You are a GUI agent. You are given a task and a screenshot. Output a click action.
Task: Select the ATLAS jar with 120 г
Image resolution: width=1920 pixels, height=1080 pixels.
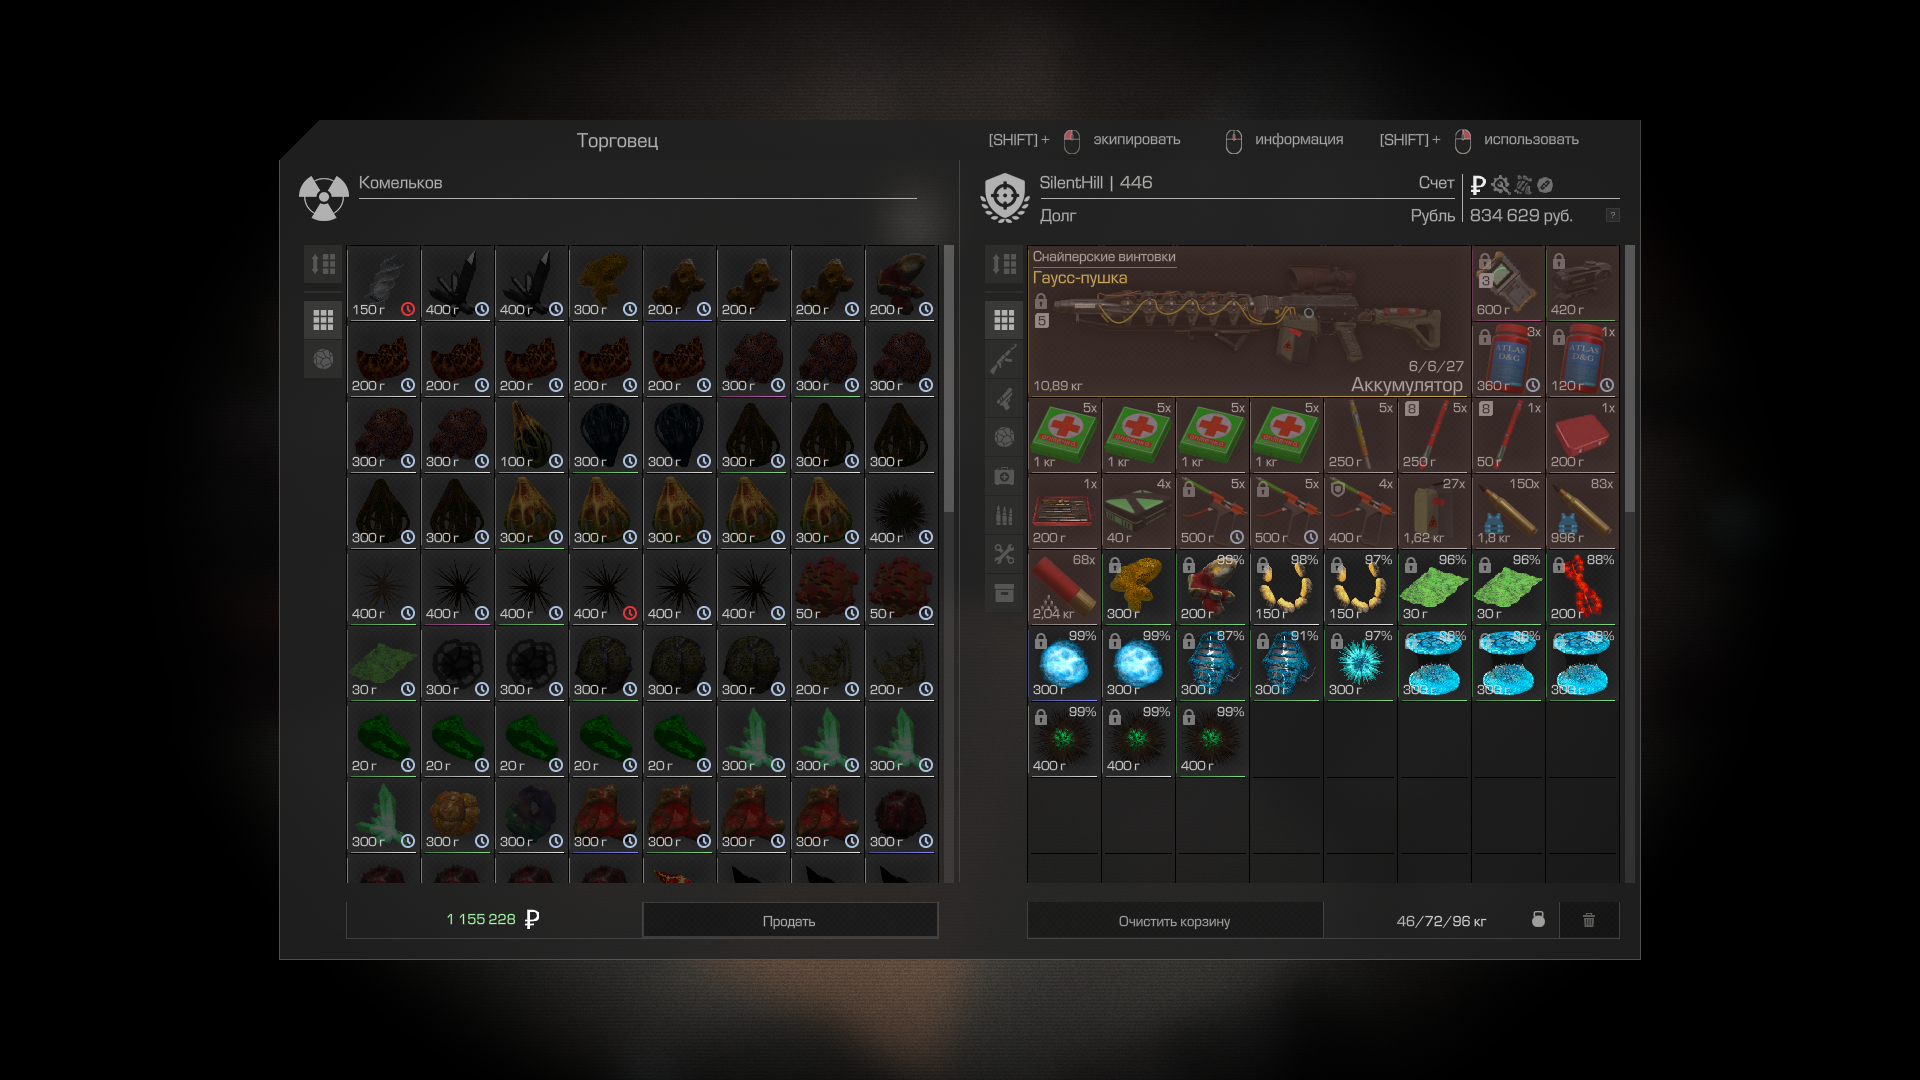1582,360
